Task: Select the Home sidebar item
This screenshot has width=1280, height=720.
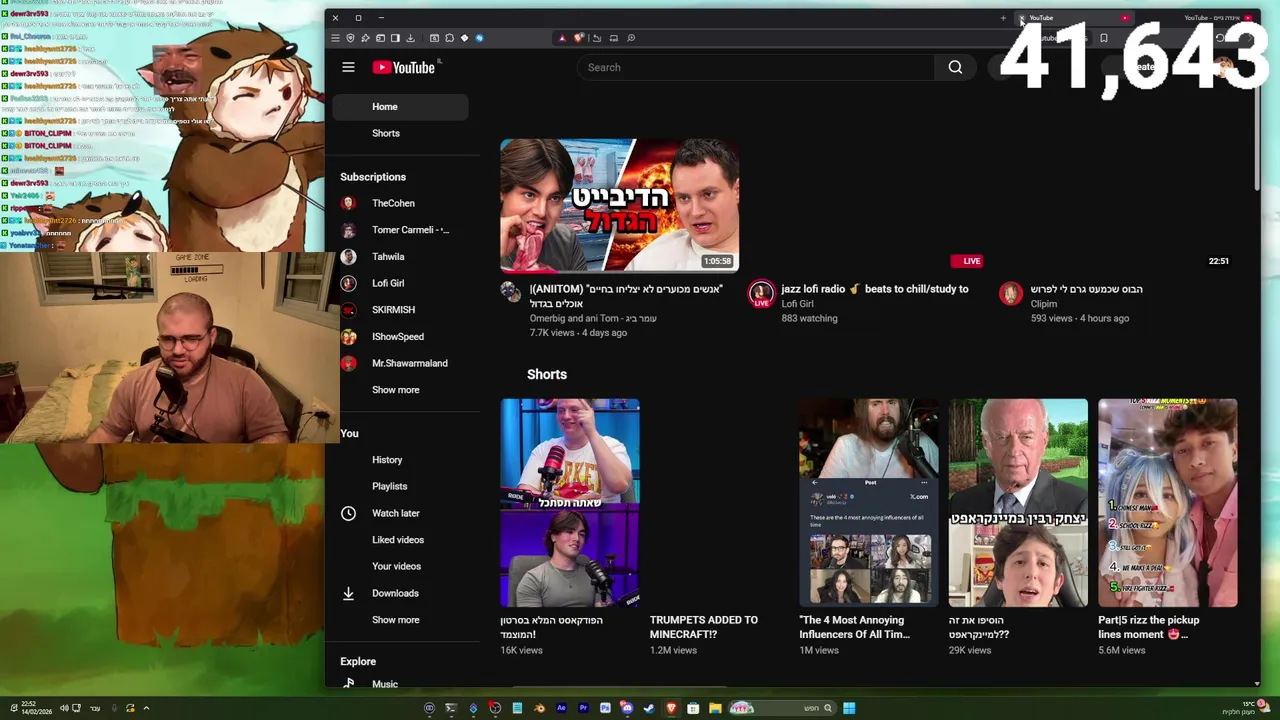Action: pyautogui.click(x=400, y=107)
